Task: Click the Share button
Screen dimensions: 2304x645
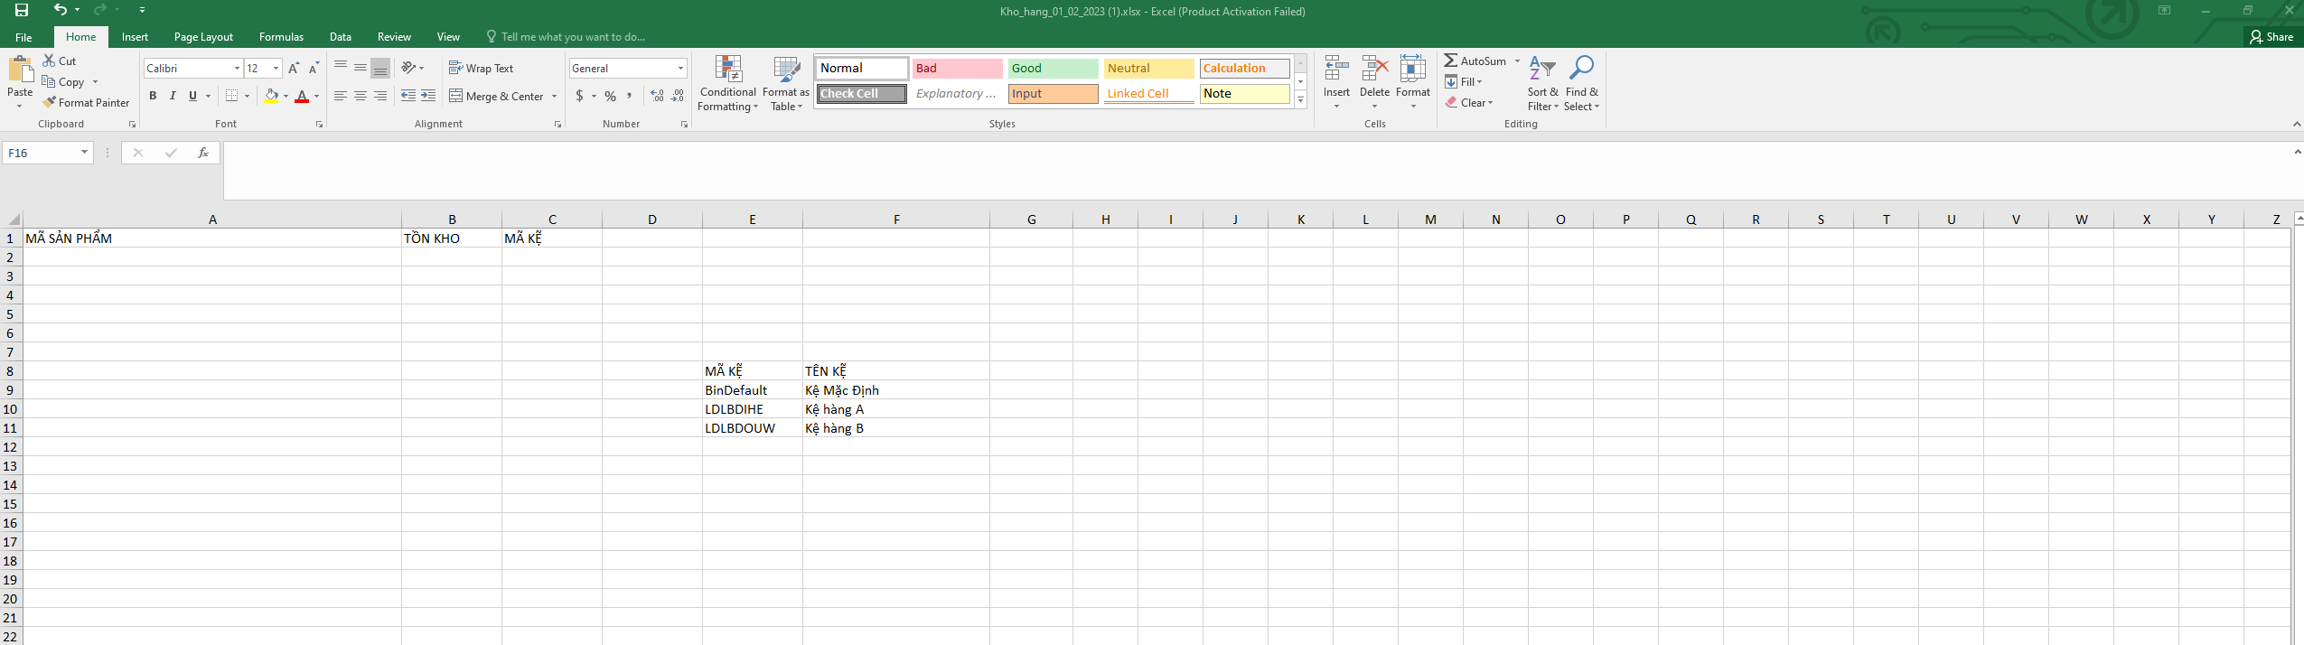Action: [2272, 37]
